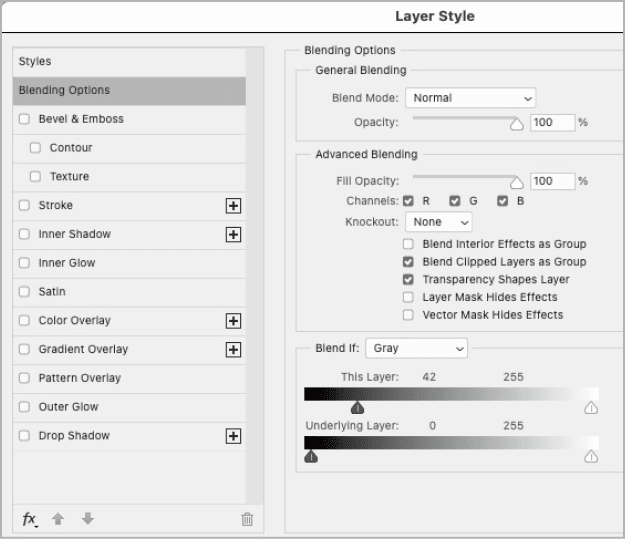Open the Blend Mode dropdown
Screen dimensions: 625x539
470,98
